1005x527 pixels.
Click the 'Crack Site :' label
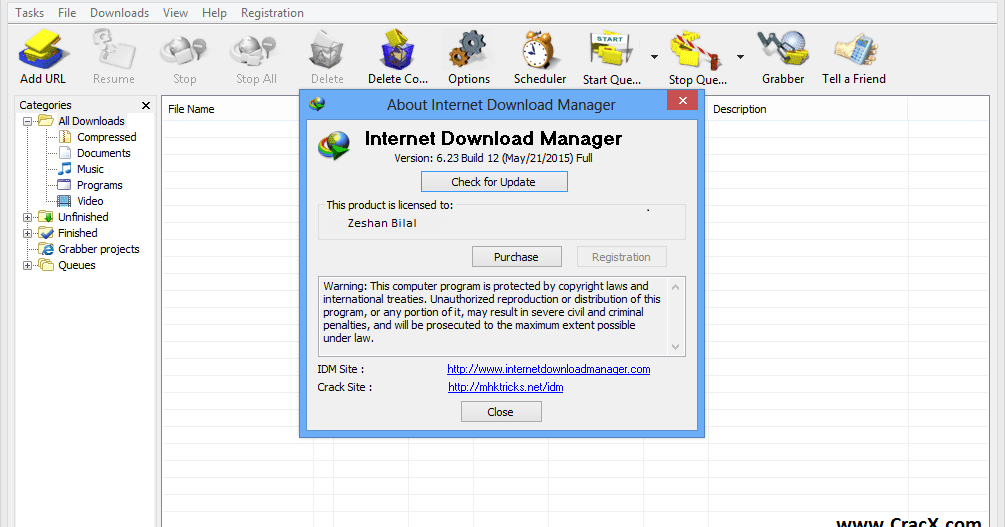(345, 387)
